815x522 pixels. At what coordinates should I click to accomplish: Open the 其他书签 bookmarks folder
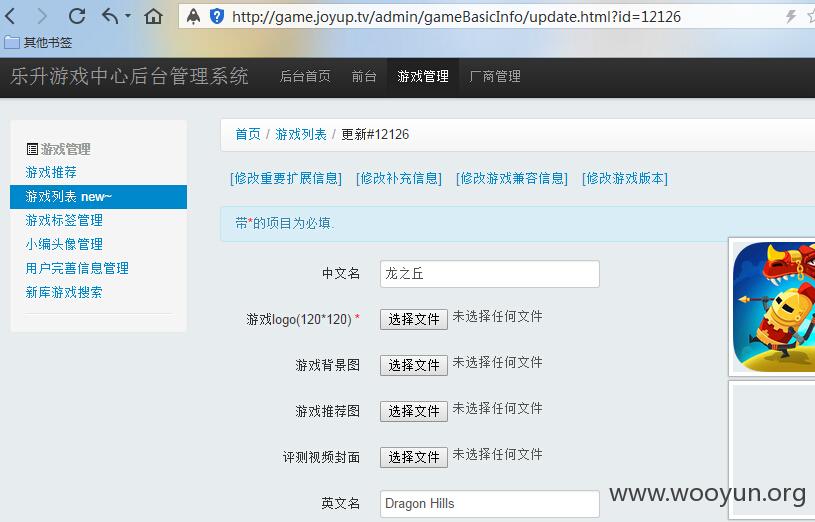pyautogui.click(x=38, y=43)
